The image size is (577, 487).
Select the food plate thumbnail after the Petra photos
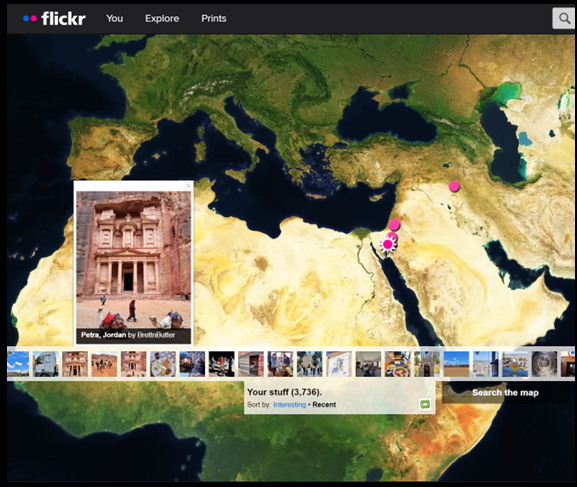pos(163,364)
